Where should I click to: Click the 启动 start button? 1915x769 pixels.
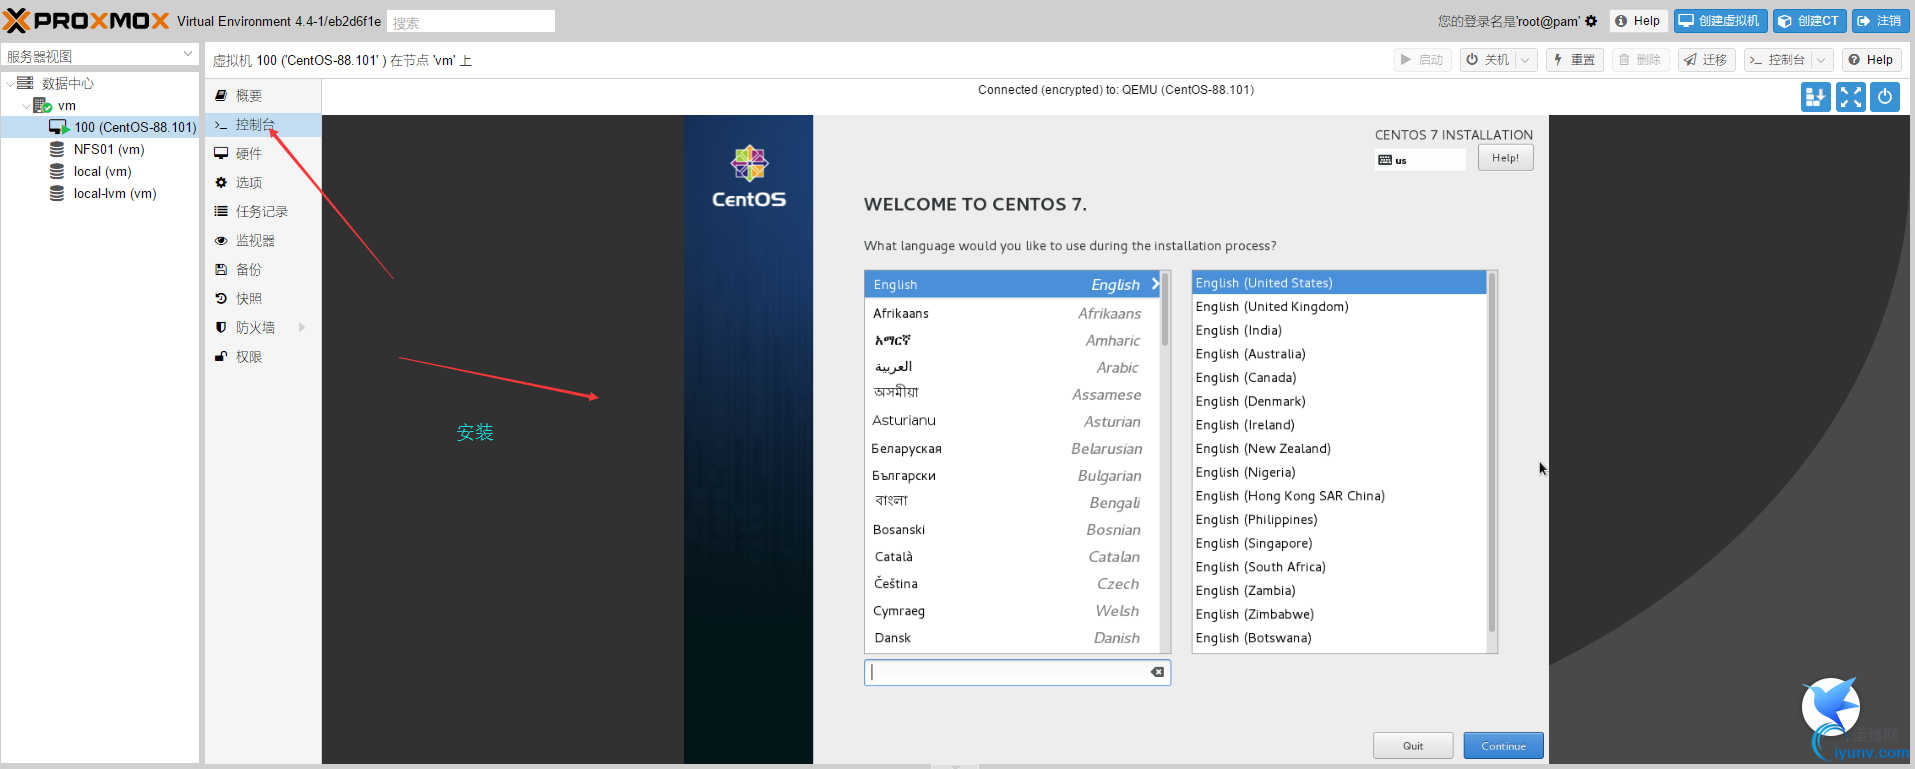pyautogui.click(x=1423, y=60)
